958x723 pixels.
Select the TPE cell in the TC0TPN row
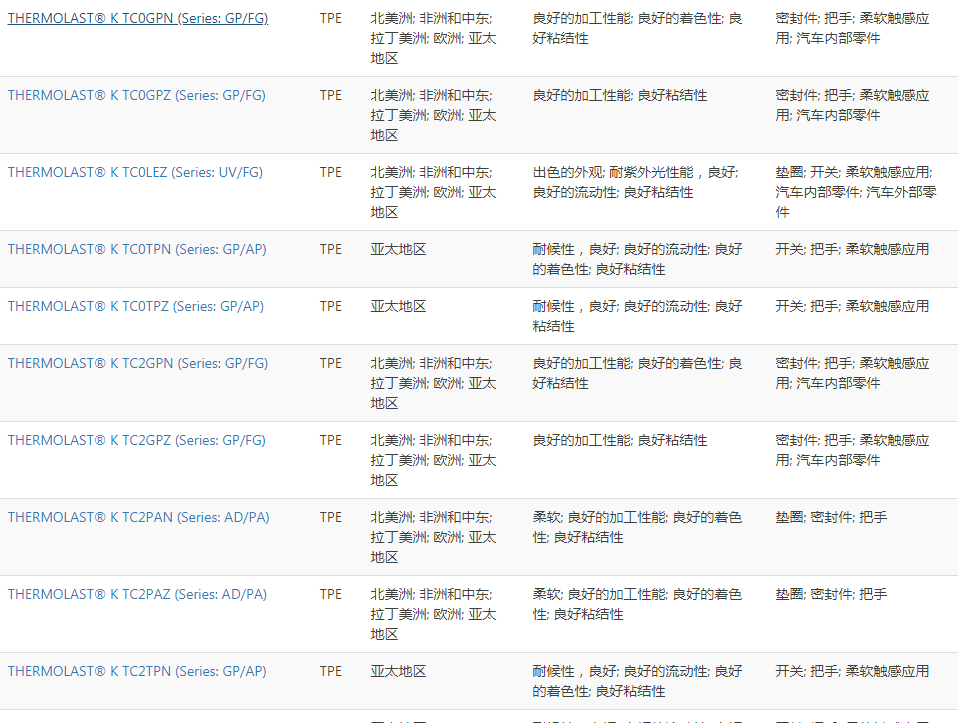click(x=331, y=249)
